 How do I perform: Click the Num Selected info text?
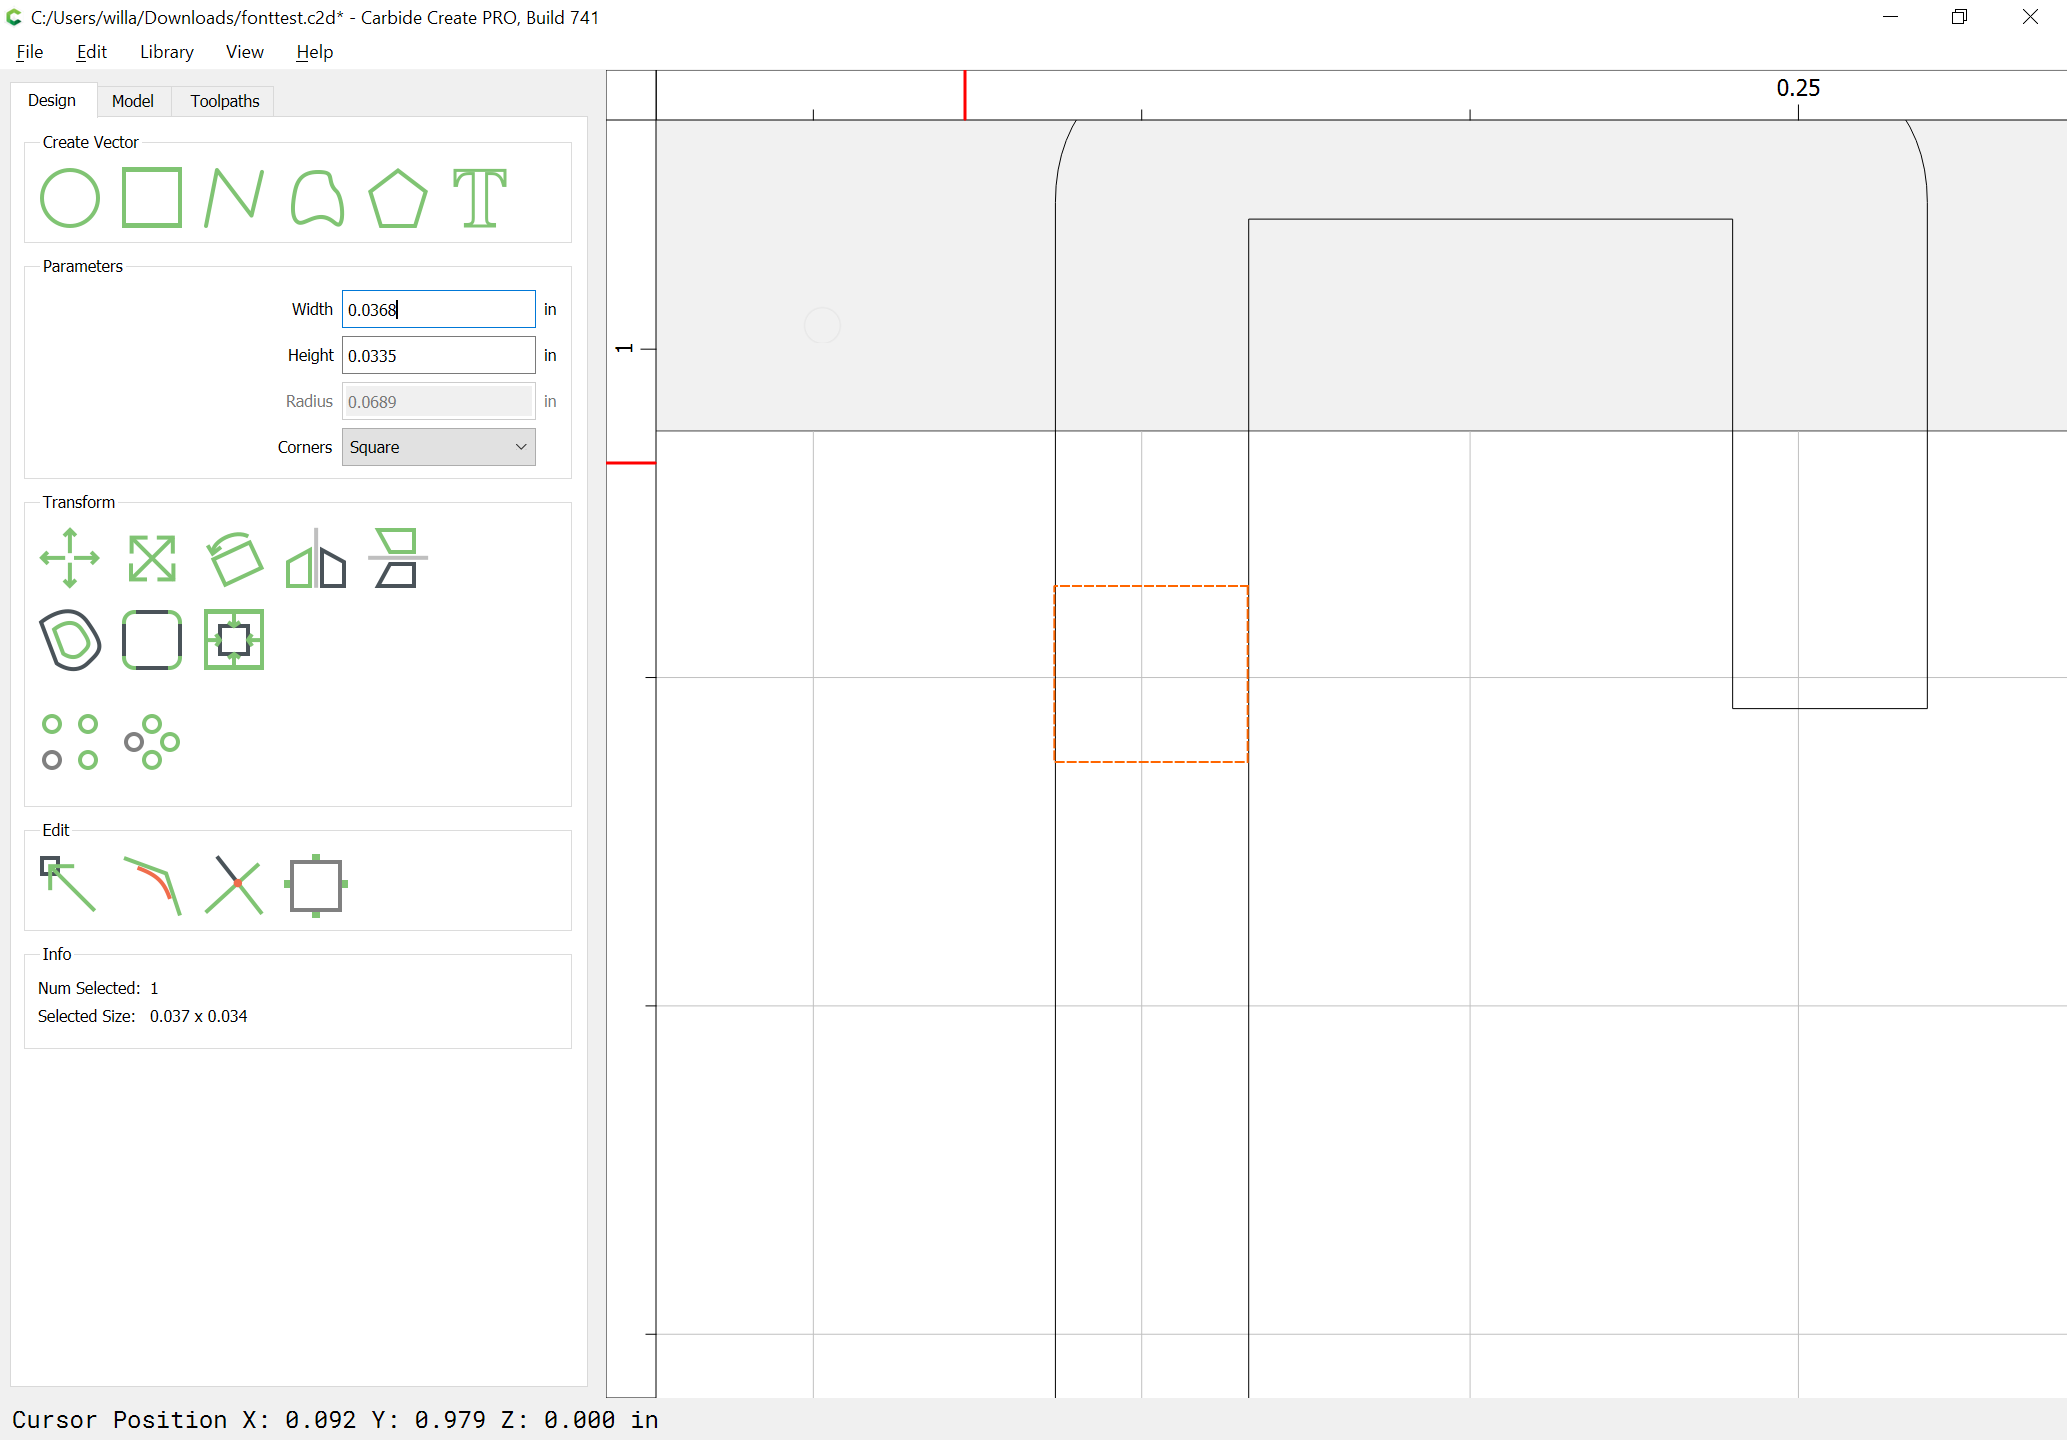click(98, 988)
